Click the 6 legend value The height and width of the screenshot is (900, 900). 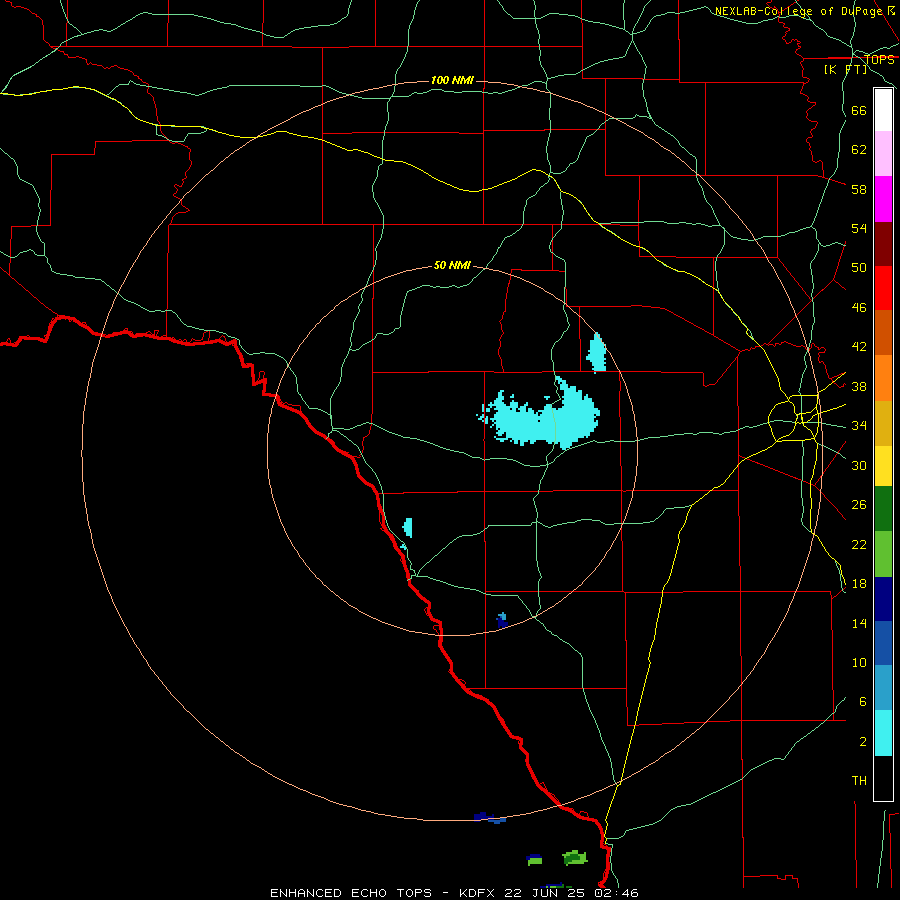tap(863, 702)
